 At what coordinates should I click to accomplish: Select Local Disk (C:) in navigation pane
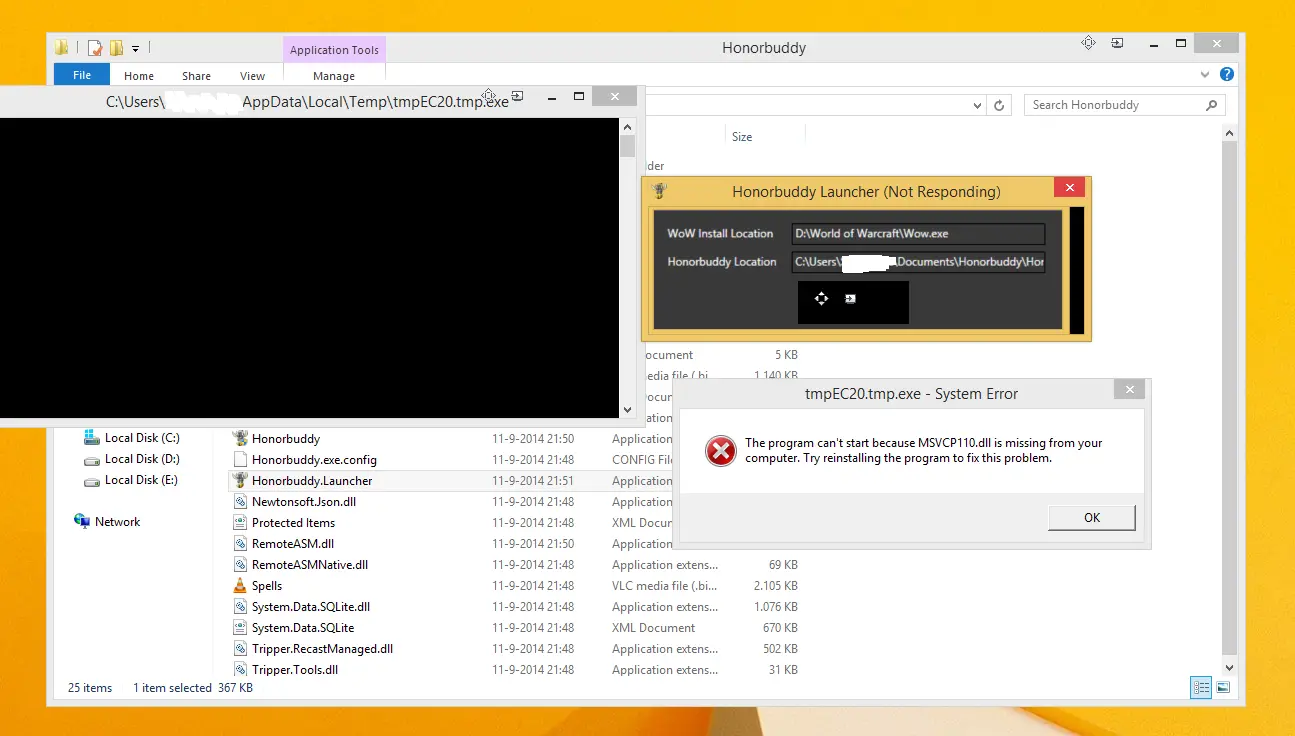[142, 438]
